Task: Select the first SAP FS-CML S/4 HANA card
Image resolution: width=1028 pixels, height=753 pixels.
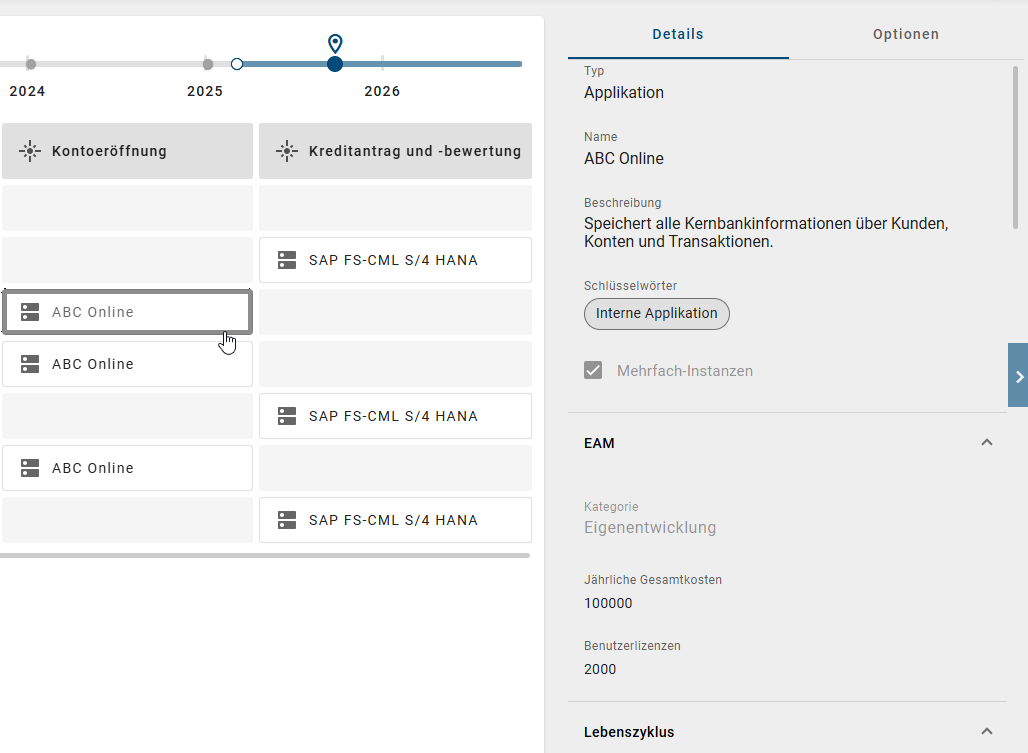Action: pyautogui.click(x=395, y=259)
